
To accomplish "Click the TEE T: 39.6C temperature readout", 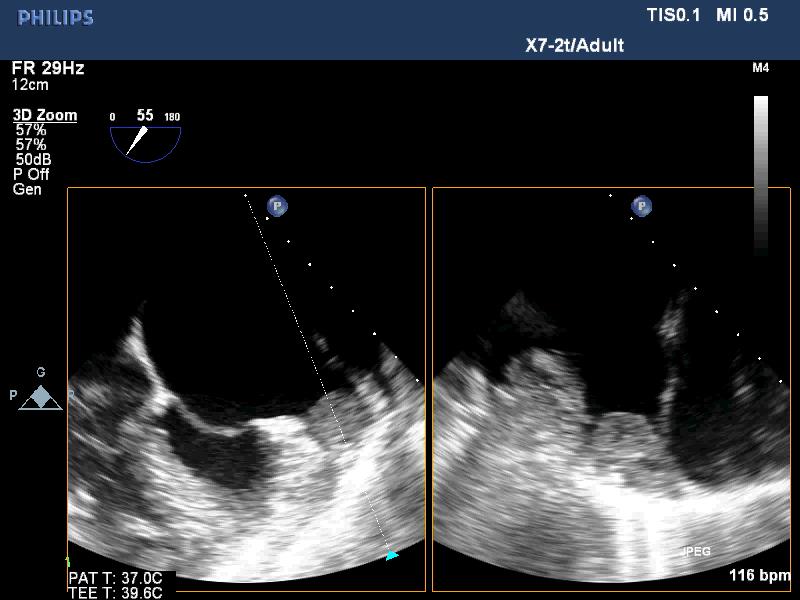I will click(x=115, y=592).
